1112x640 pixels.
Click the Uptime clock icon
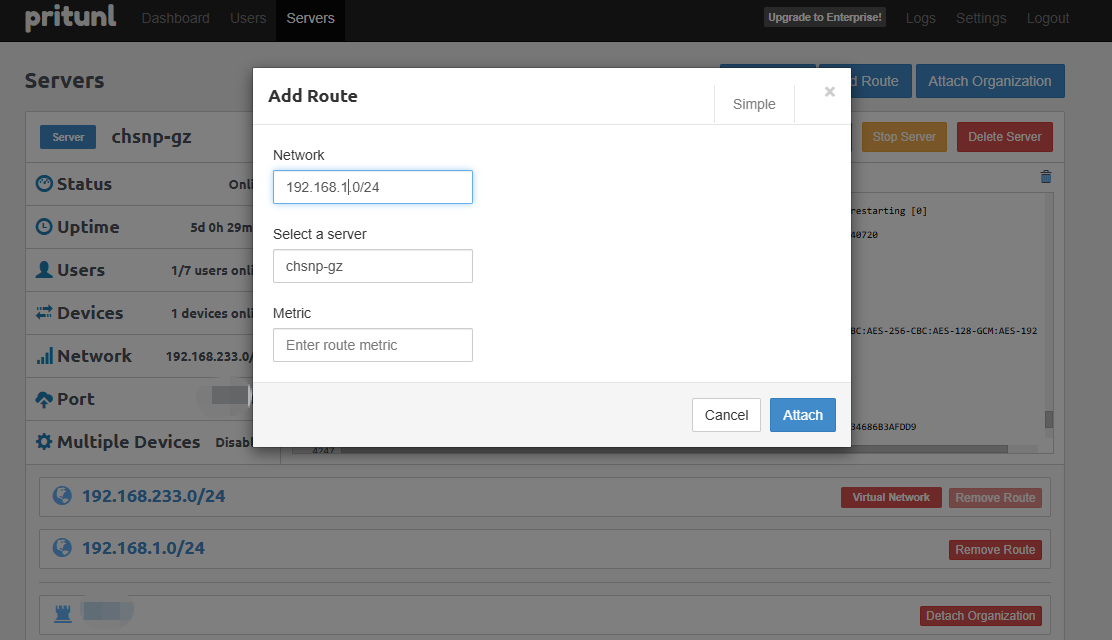point(44,227)
